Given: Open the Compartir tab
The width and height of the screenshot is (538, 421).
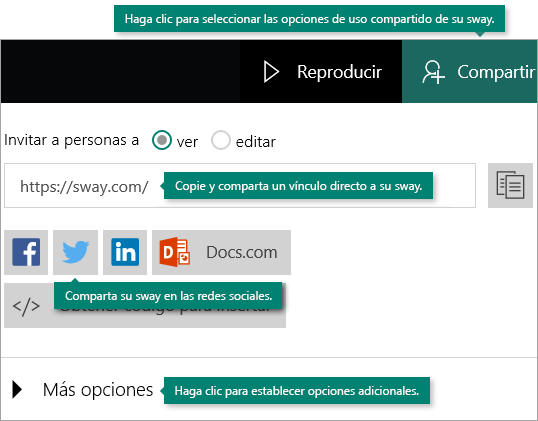Looking at the screenshot, I should click(470, 71).
